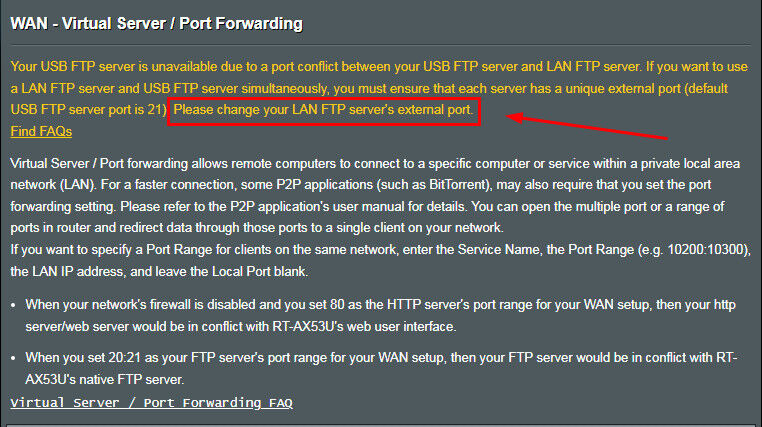Viewport: 762px width, 427px height.
Task: Click the second bullet dot before FTP note
Action: [x=13, y=359]
